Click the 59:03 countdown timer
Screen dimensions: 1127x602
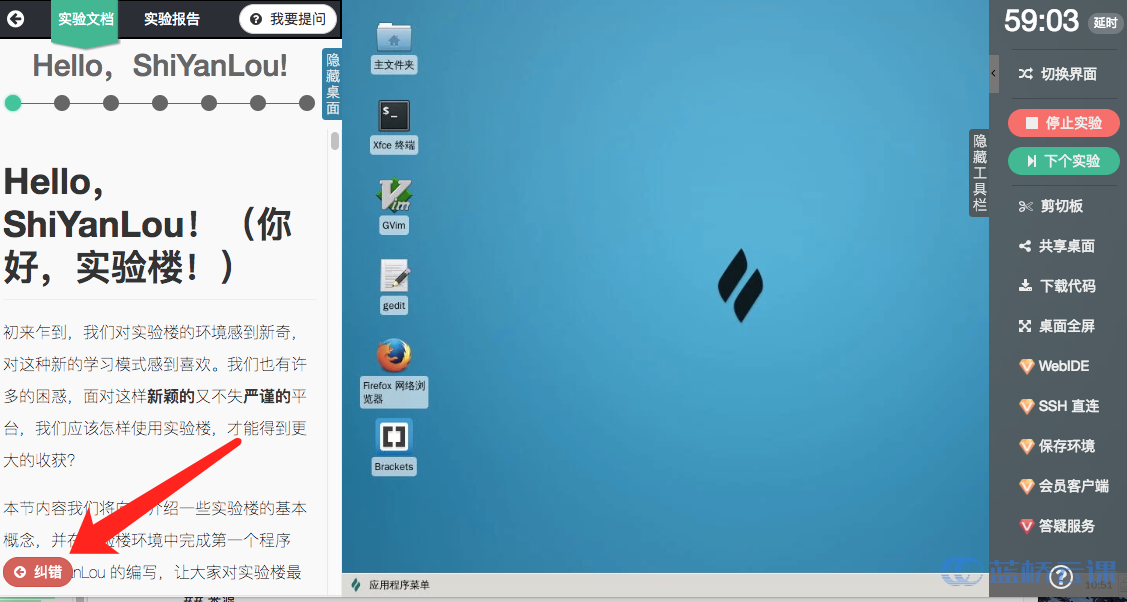click(x=1041, y=22)
